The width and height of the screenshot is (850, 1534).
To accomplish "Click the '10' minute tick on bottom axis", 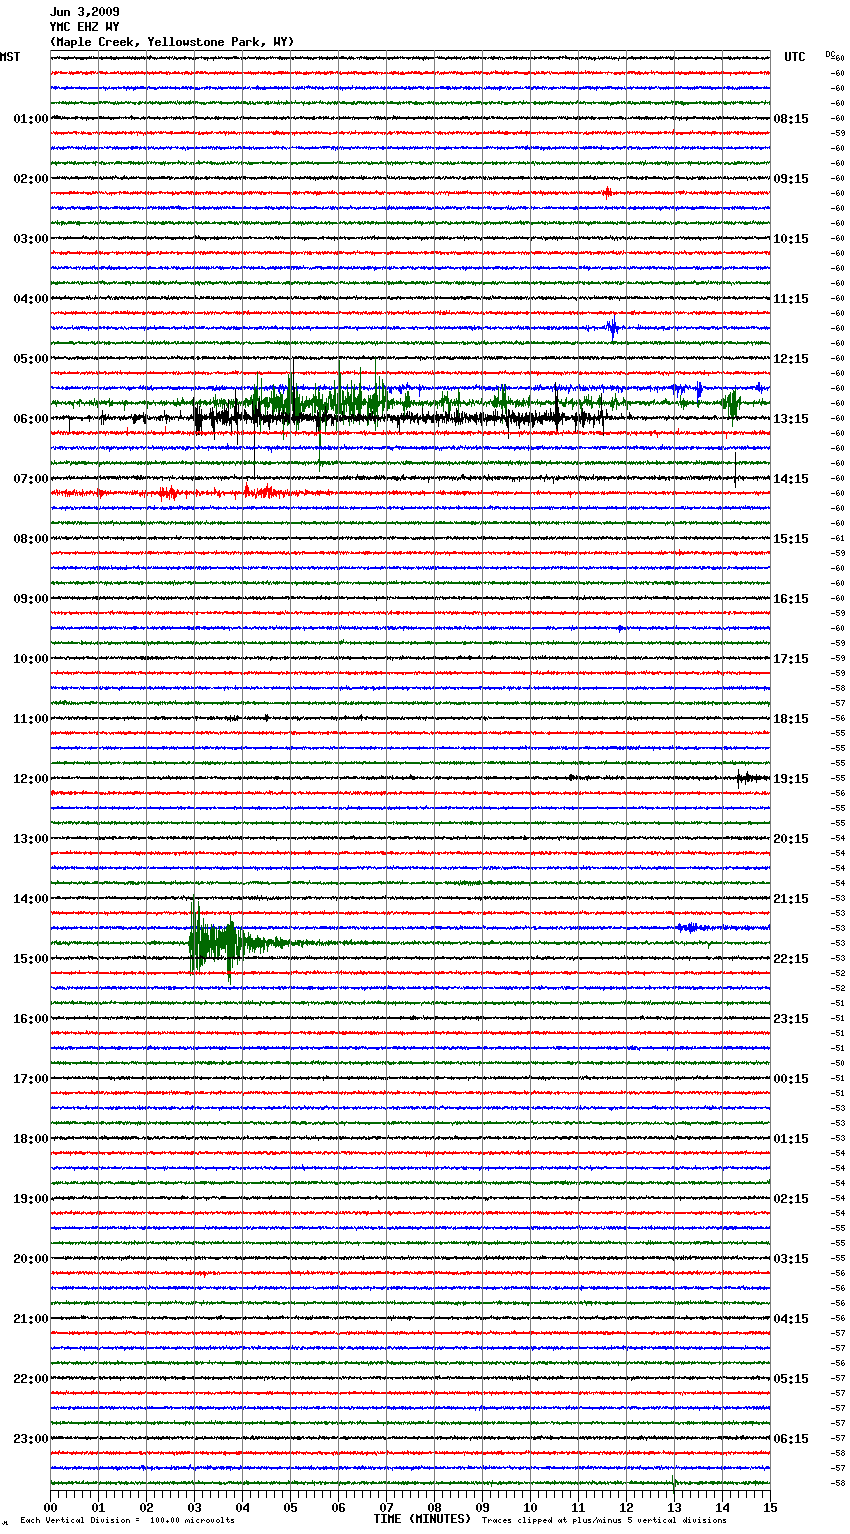I will click(530, 1507).
